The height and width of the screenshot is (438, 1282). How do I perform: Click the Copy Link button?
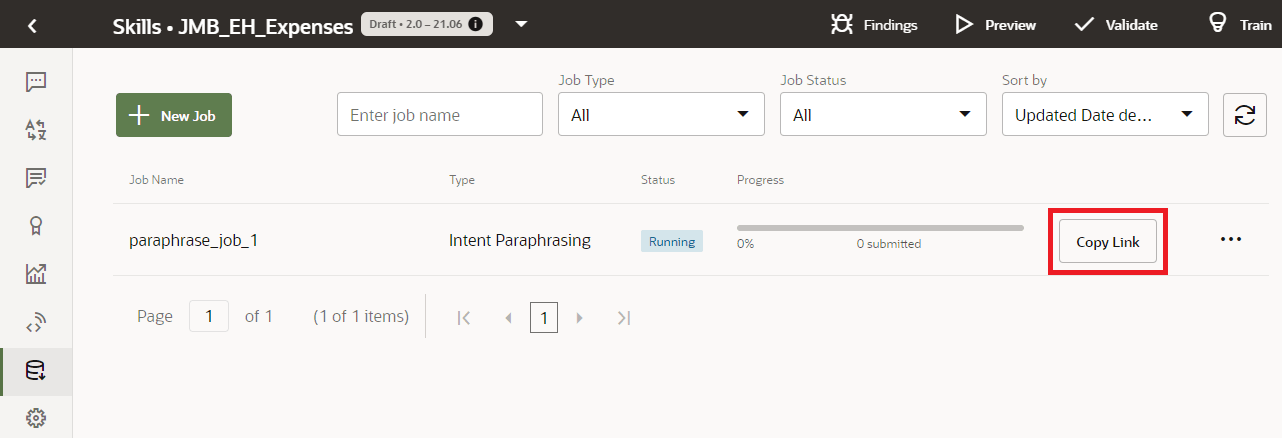pos(1107,242)
